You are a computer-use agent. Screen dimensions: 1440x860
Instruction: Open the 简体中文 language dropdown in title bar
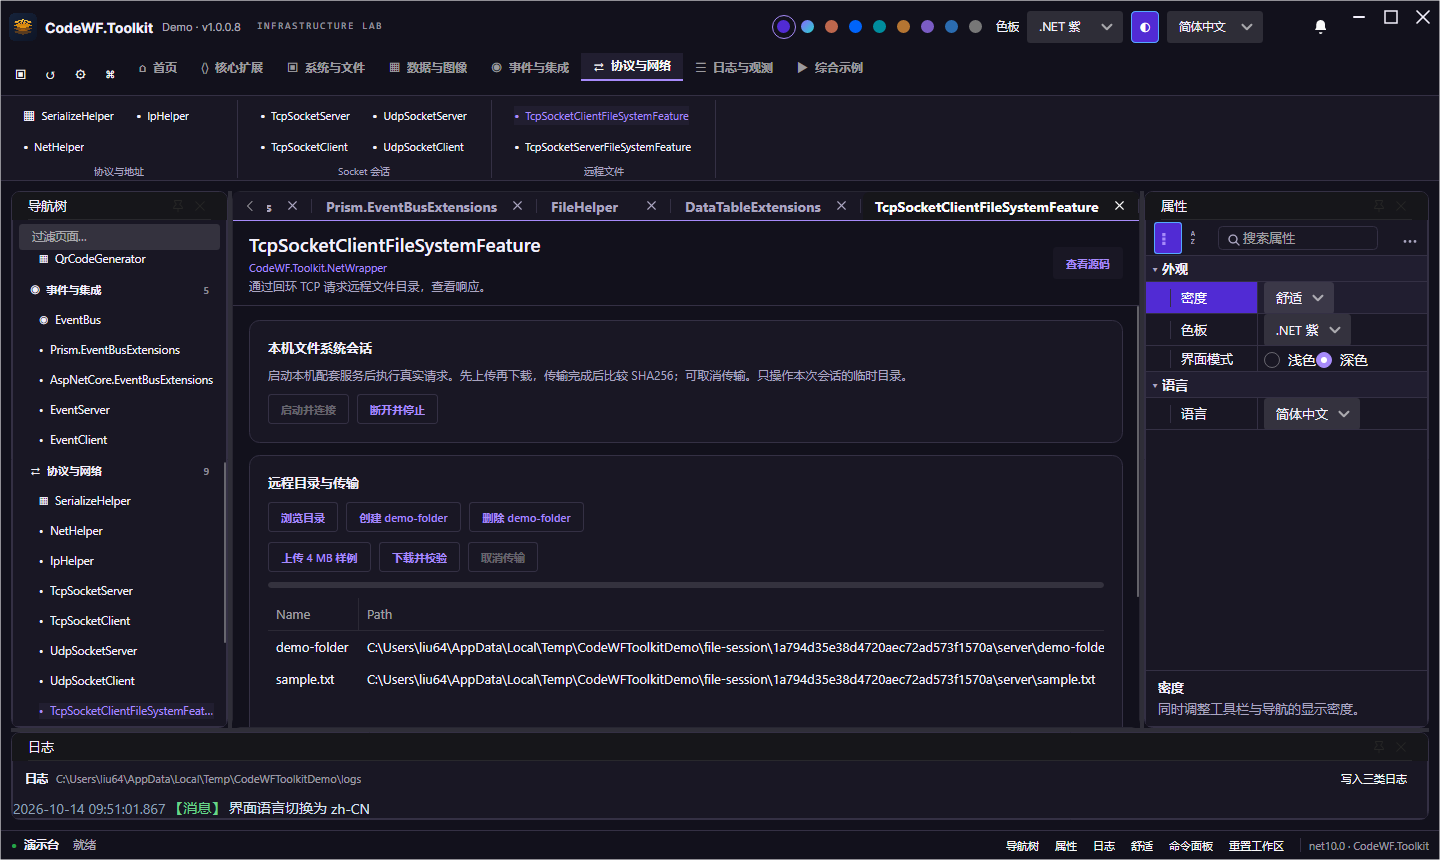click(x=1215, y=27)
